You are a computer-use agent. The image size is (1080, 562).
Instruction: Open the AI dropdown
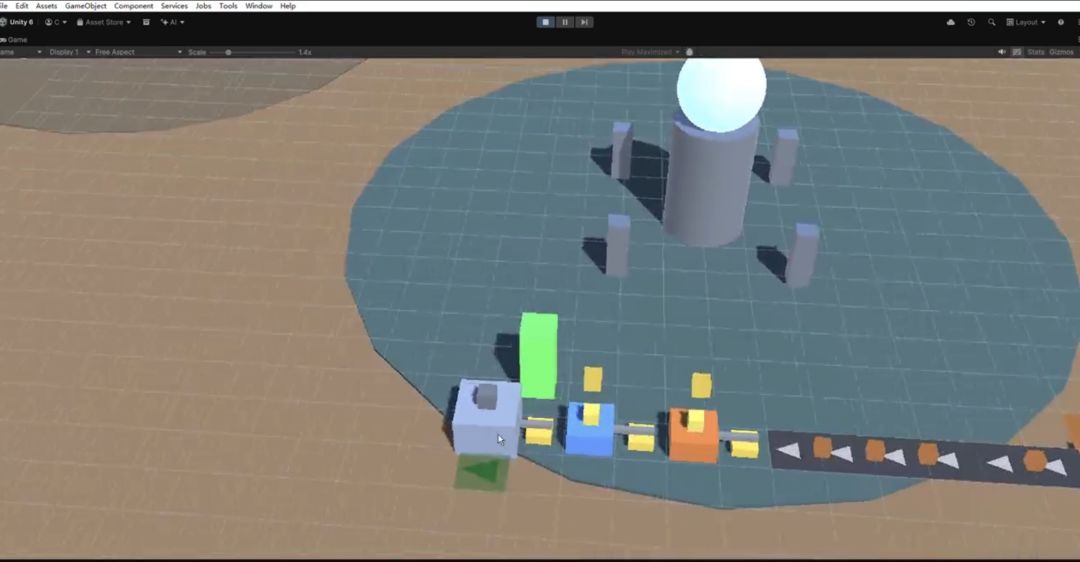coord(172,22)
